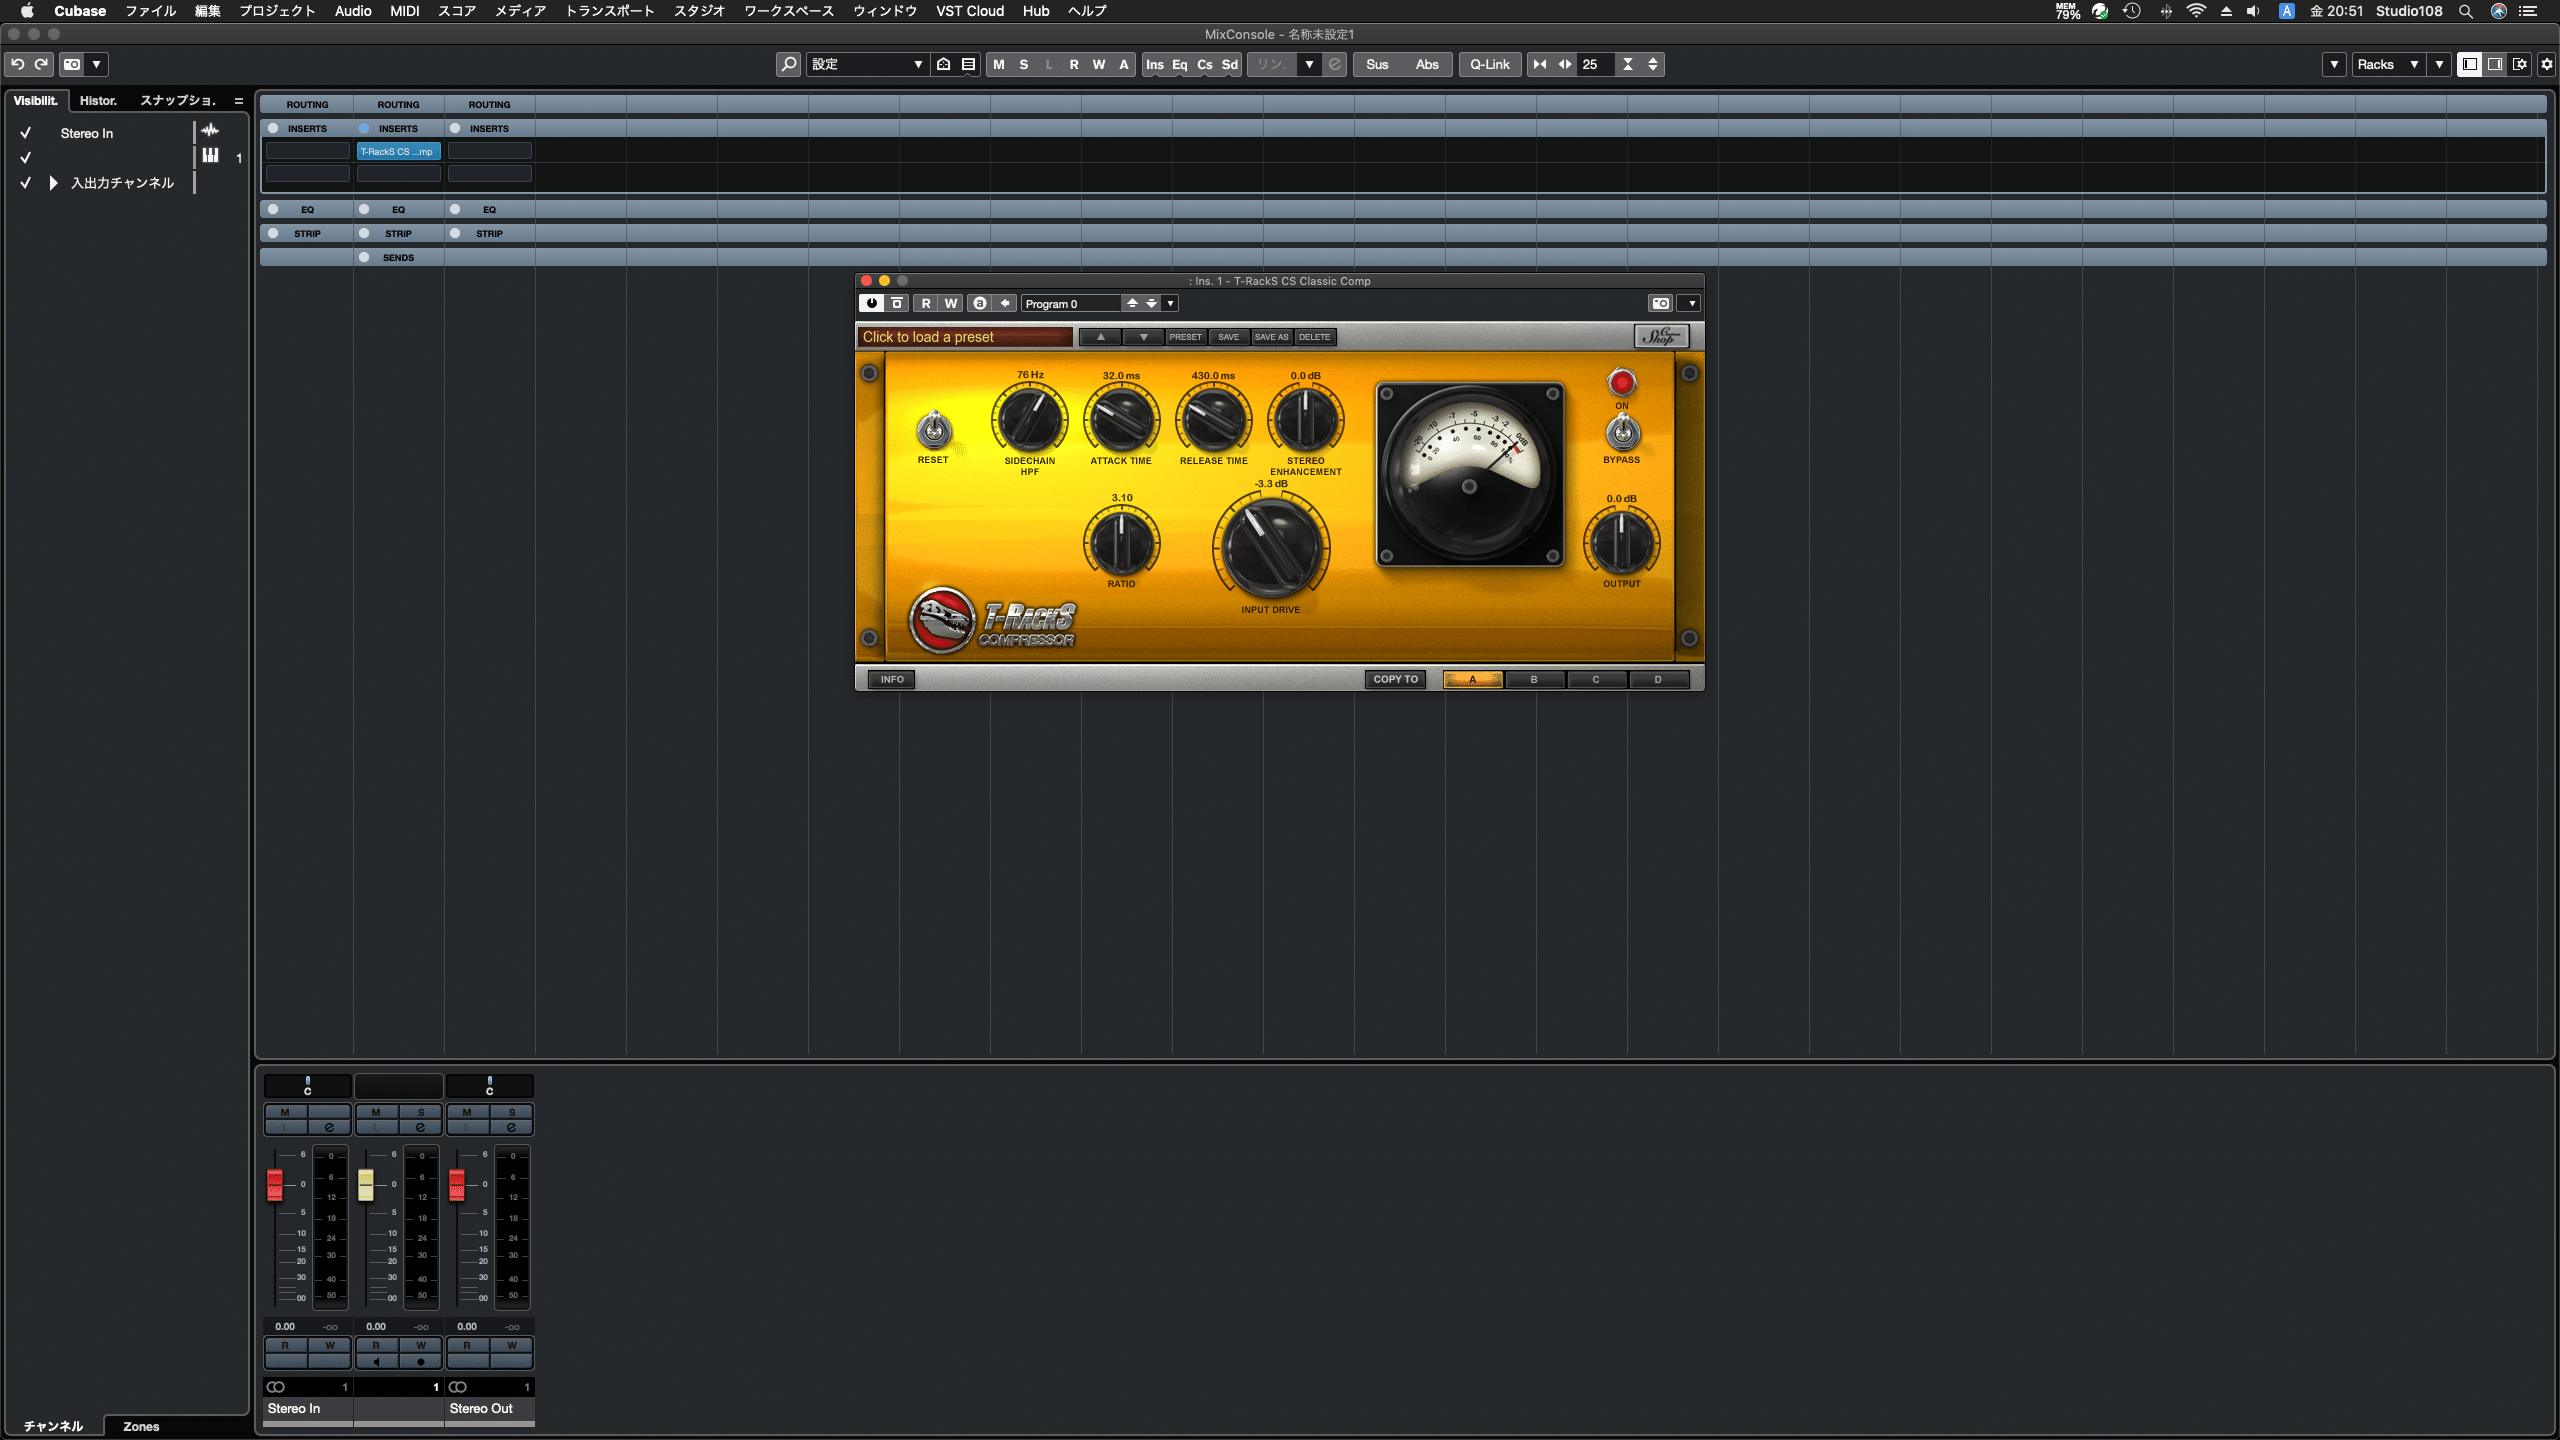Click the bar number field showing 25

click(1593, 64)
